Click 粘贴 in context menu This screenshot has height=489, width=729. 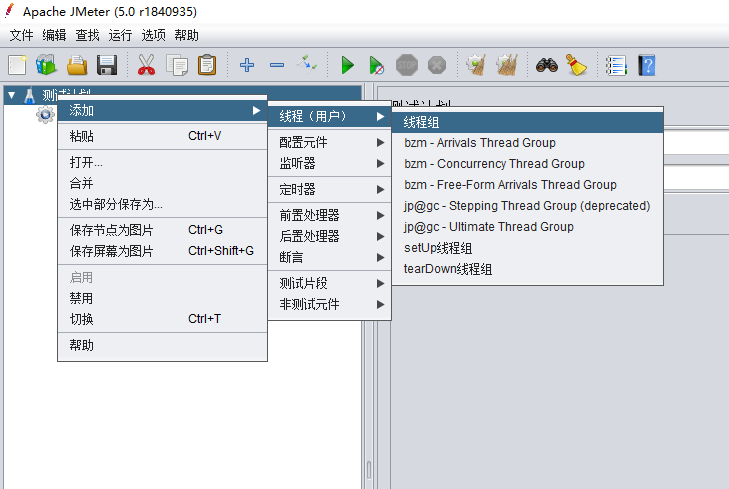coord(162,136)
